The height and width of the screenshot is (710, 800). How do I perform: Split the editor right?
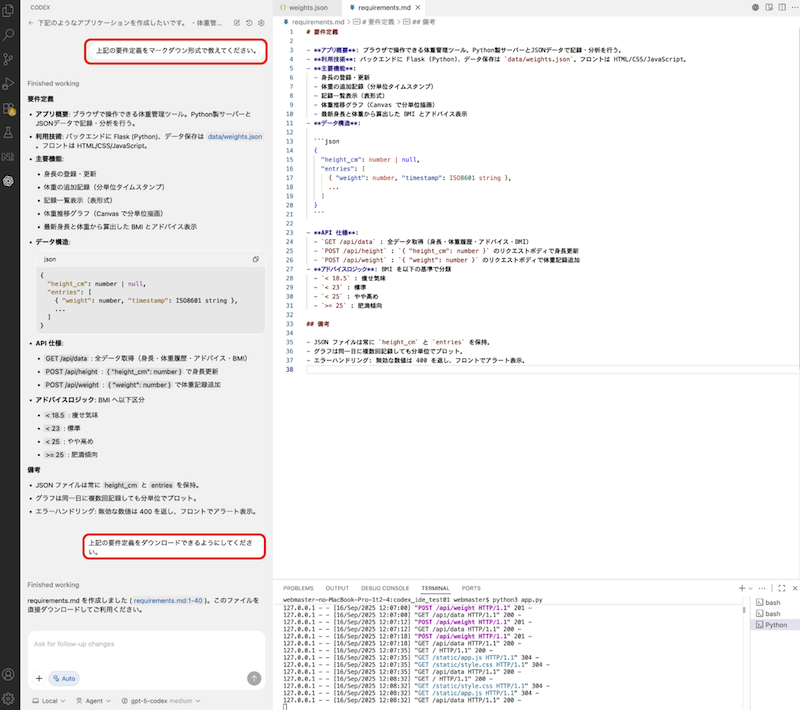[782, 7]
